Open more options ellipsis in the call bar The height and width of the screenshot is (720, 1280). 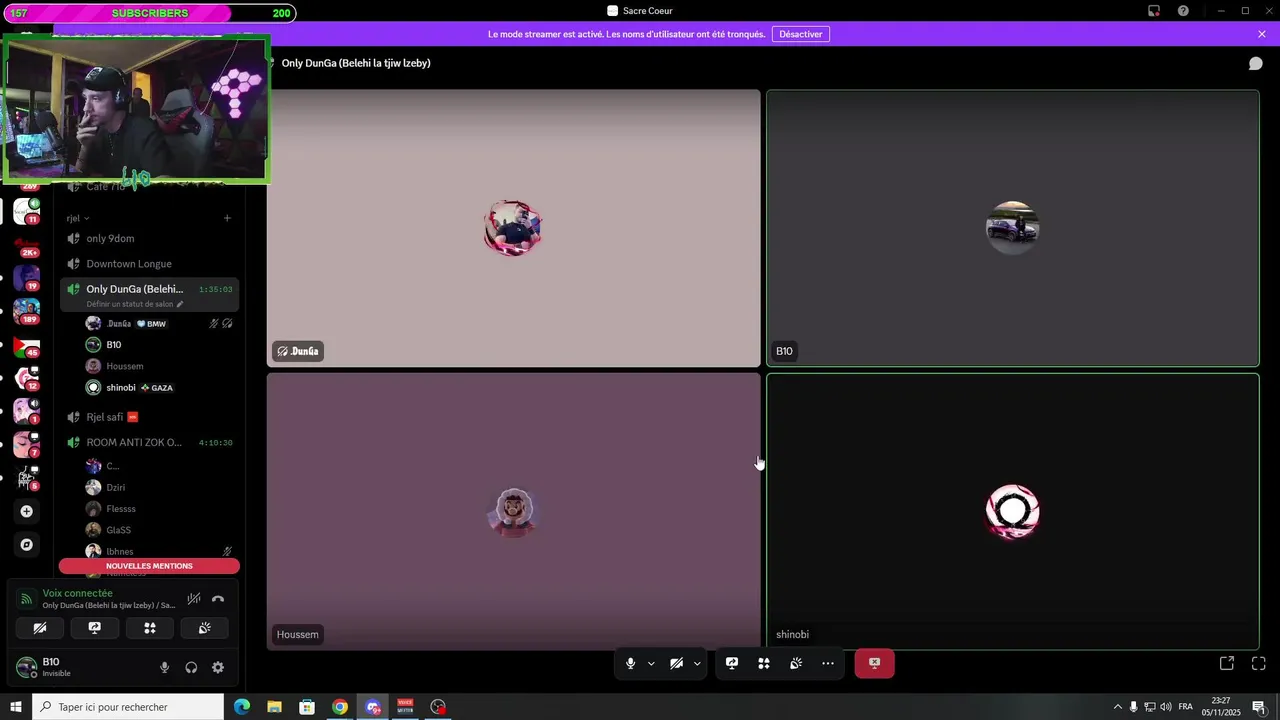(828, 663)
